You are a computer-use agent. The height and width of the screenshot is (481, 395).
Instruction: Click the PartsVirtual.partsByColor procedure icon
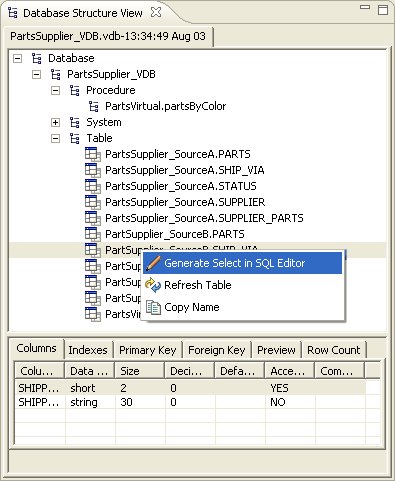(x=93, y=106)
